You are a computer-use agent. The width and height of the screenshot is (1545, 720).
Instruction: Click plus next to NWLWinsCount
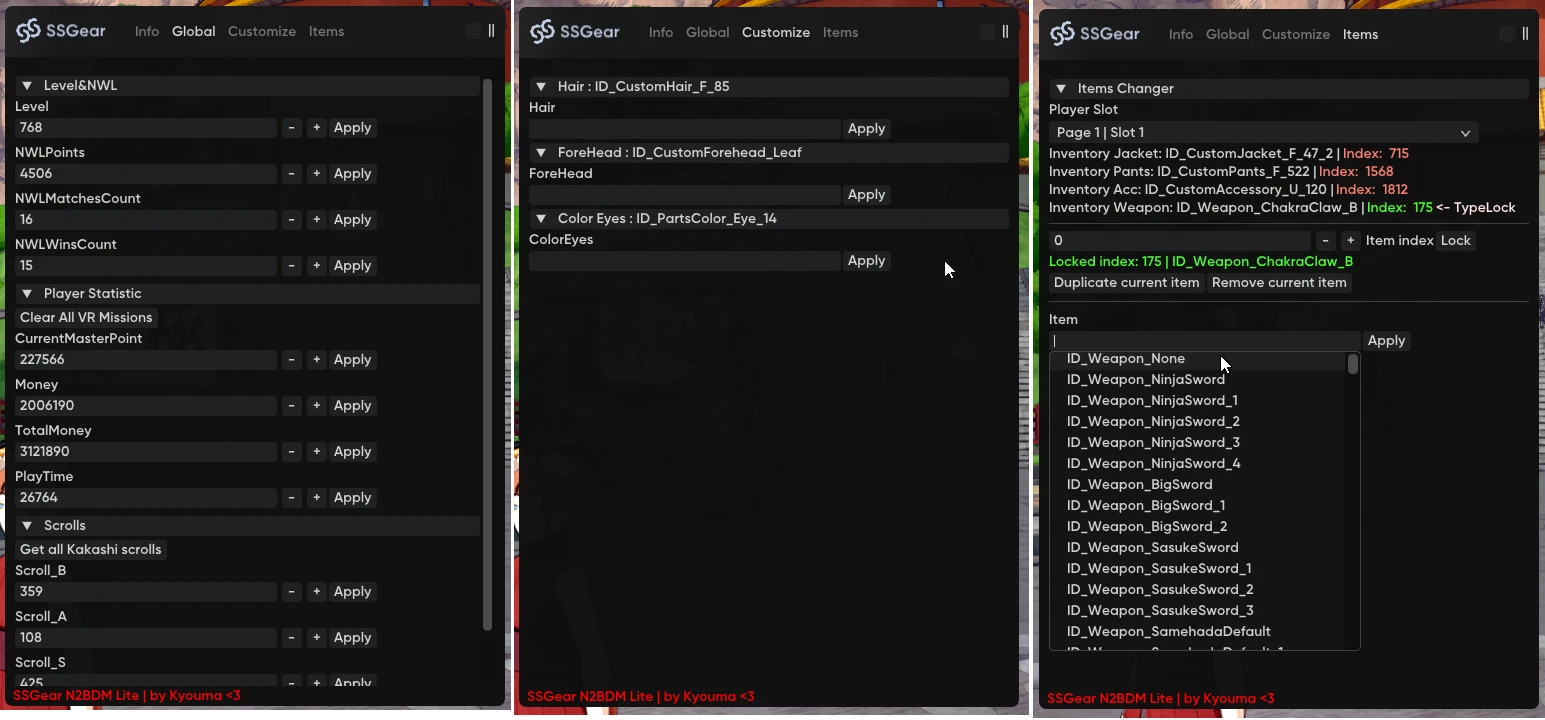316,266
